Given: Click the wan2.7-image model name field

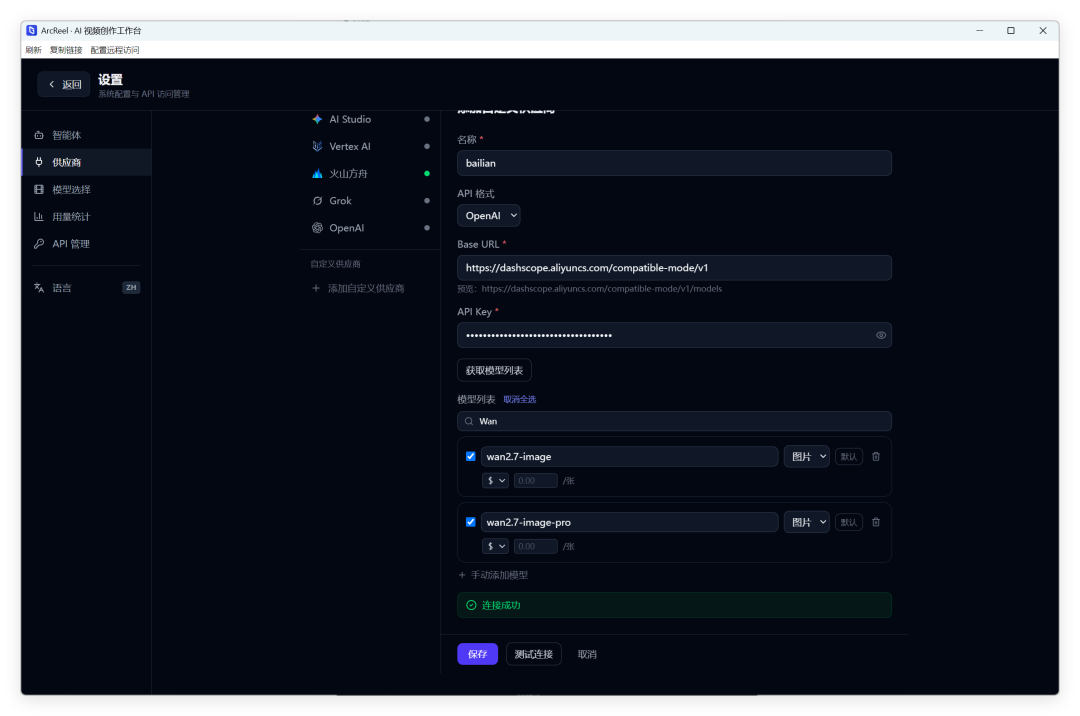Looking at the screenshot, I should point(630,456).
